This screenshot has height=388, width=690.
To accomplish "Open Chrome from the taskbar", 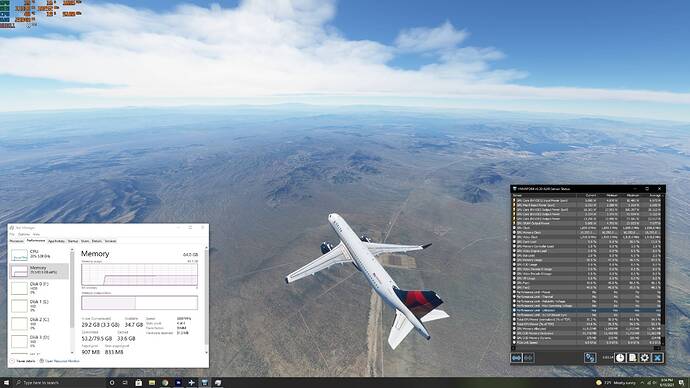I will pyautogui.click(x=165, y=383).
